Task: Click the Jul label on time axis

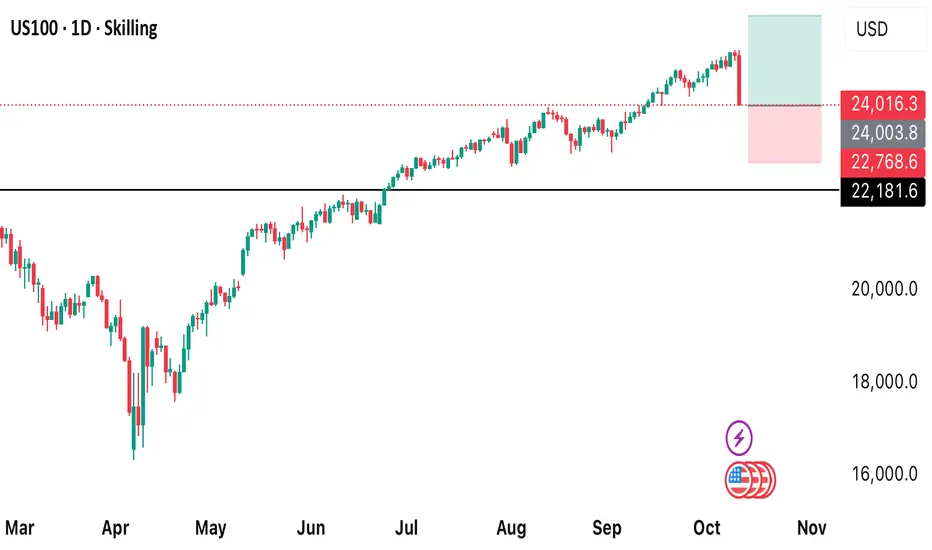Action: coord(407,527)
